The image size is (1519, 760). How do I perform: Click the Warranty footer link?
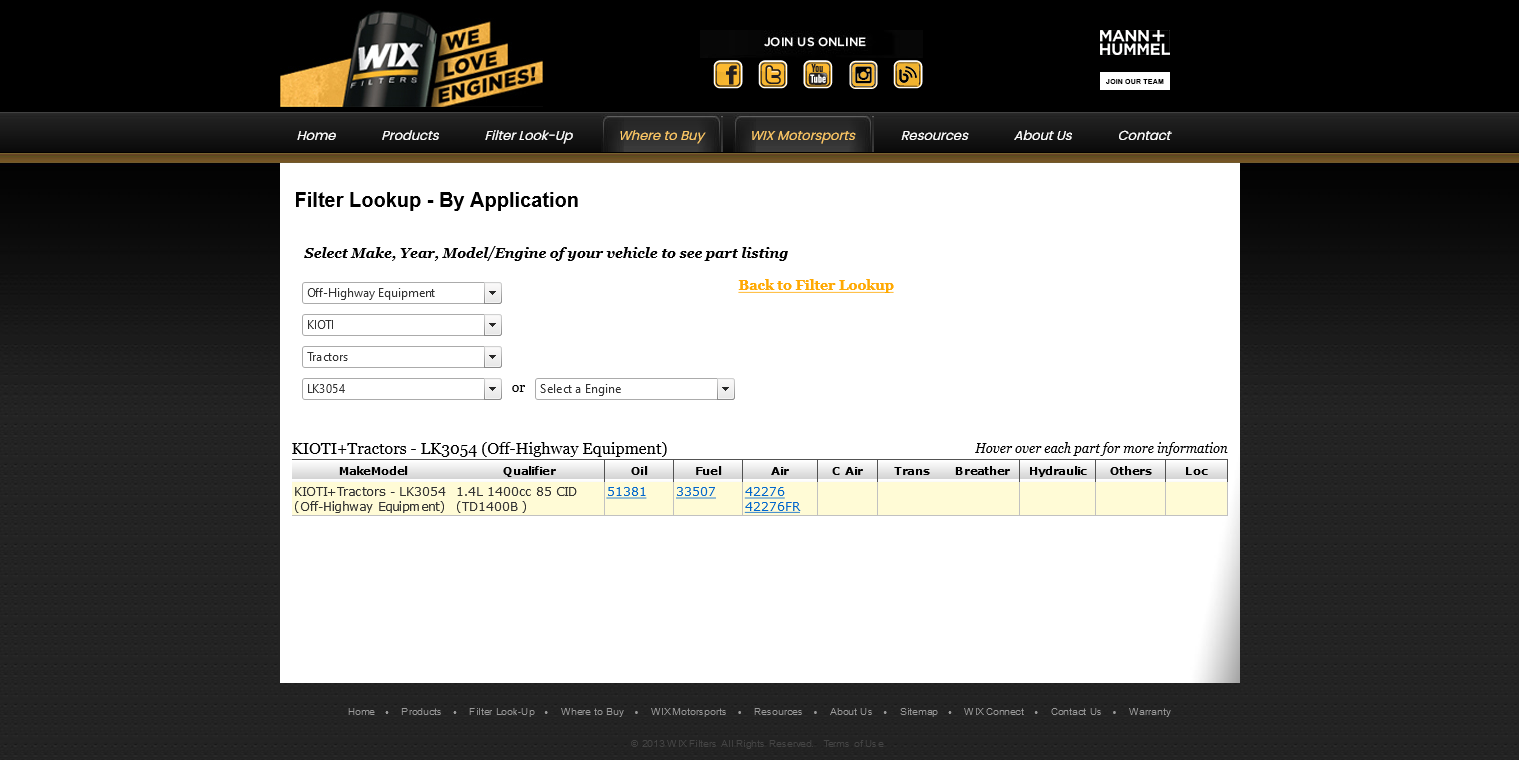(1149, 712)
